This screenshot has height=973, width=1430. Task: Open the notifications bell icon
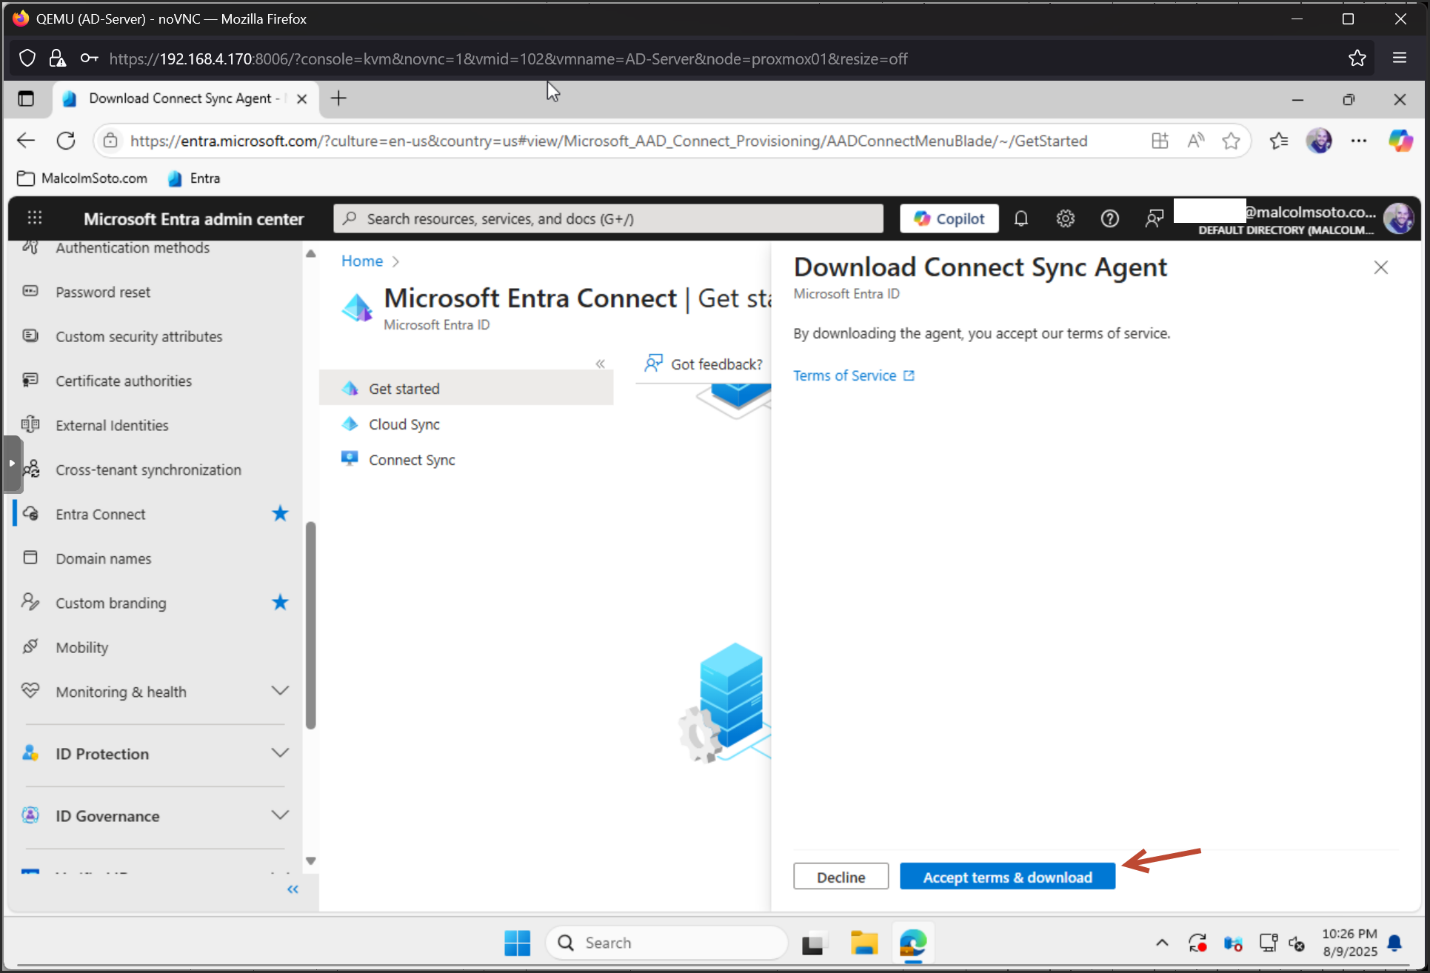1021,219
